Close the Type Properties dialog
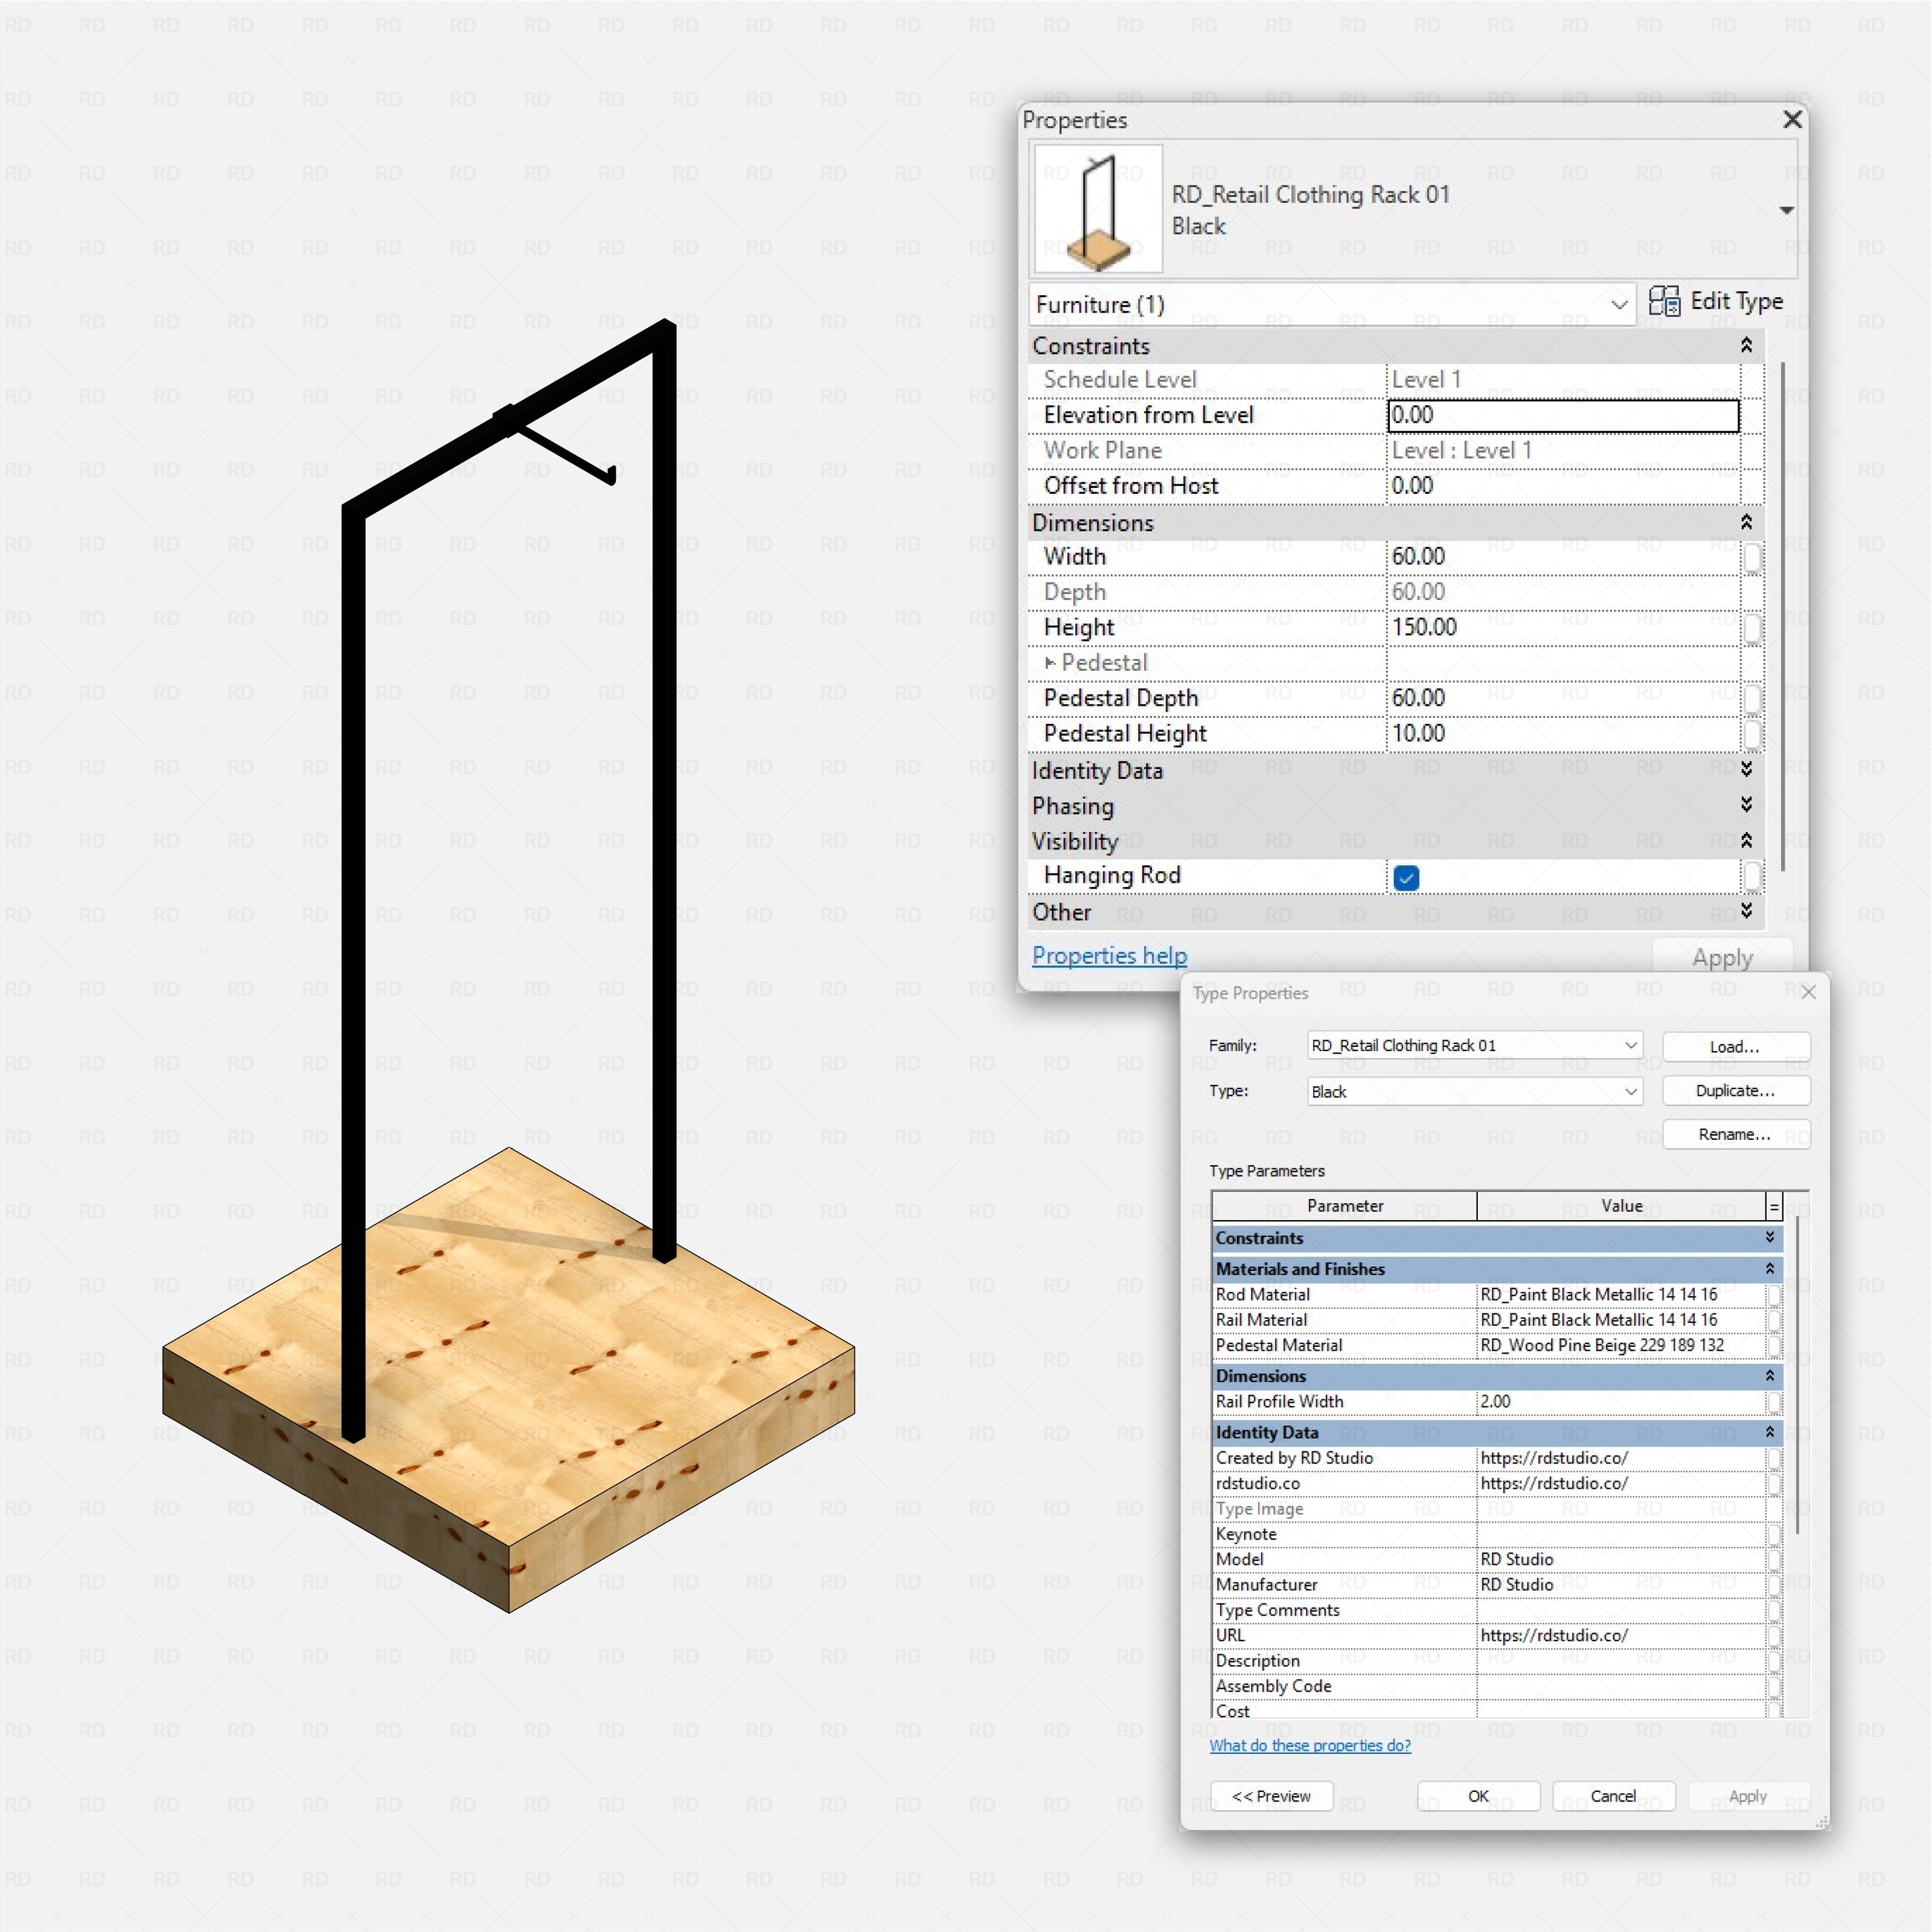 tap(1808, 992)
